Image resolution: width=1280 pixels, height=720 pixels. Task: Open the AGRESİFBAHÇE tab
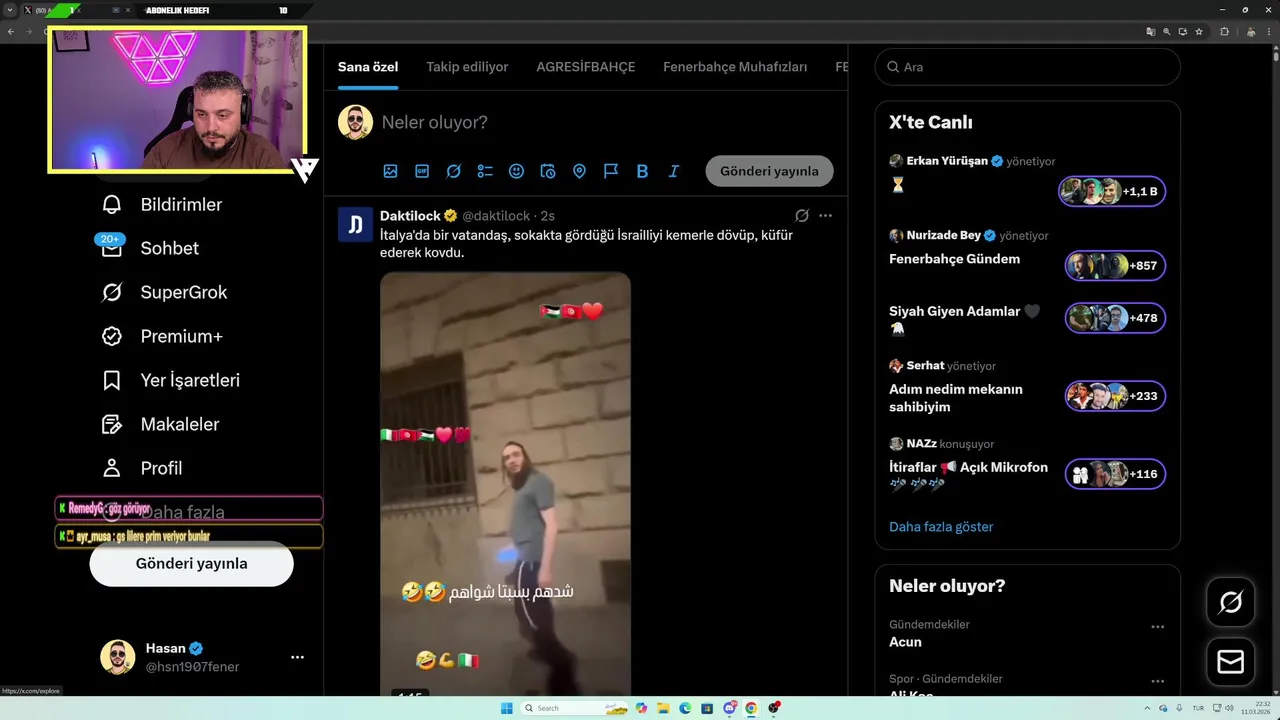coord(586,67)
